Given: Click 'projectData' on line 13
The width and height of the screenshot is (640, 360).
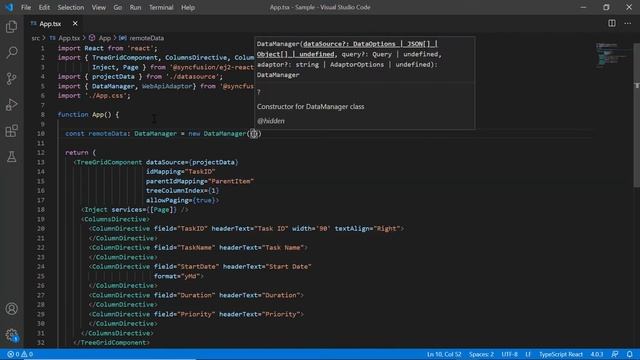Looking at the screenshot, I should tap(213, 162).
